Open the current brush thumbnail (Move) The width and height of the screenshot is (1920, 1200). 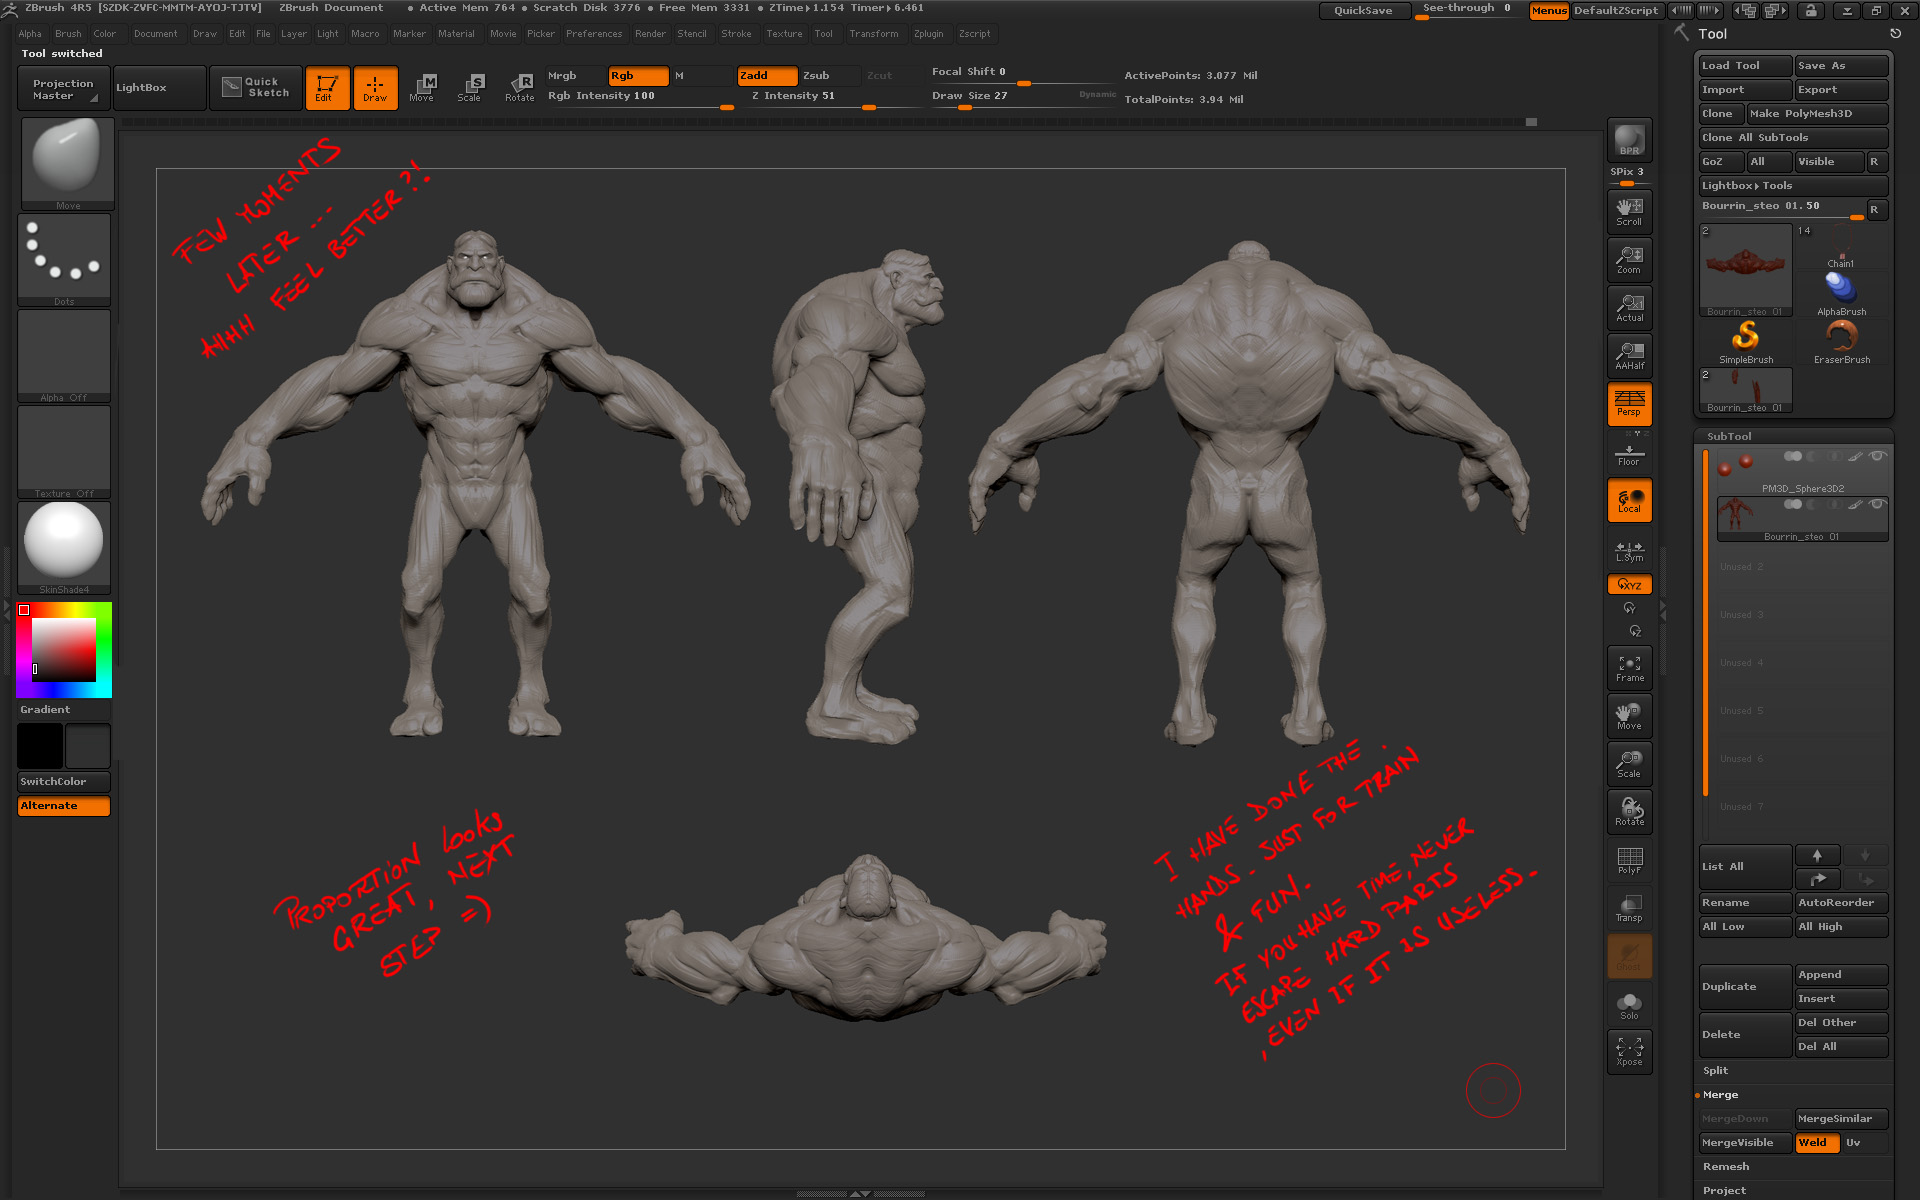coord(67,163)
